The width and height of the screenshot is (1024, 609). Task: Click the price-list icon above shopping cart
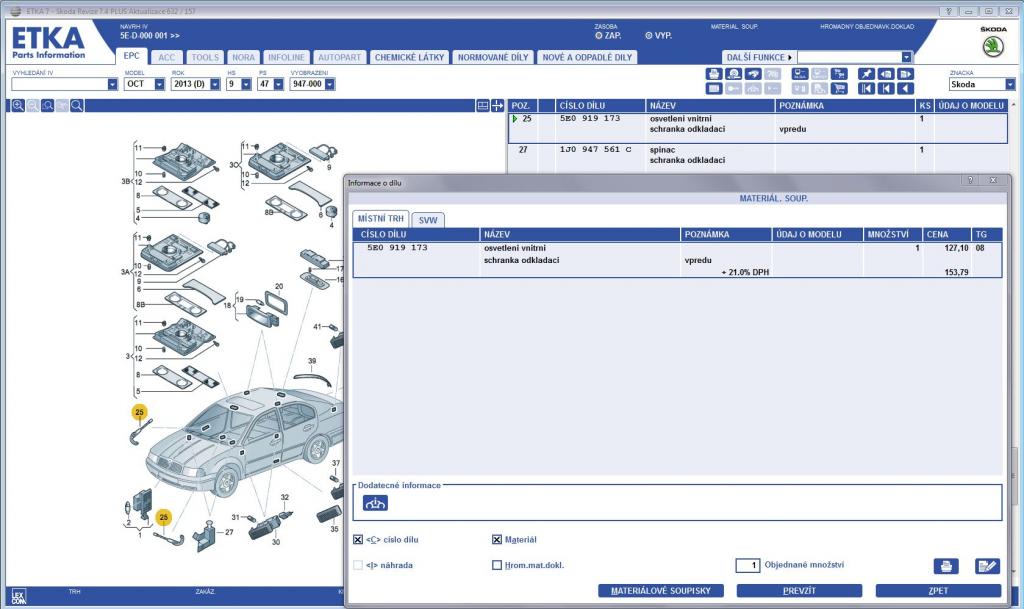tap(839, 74)
